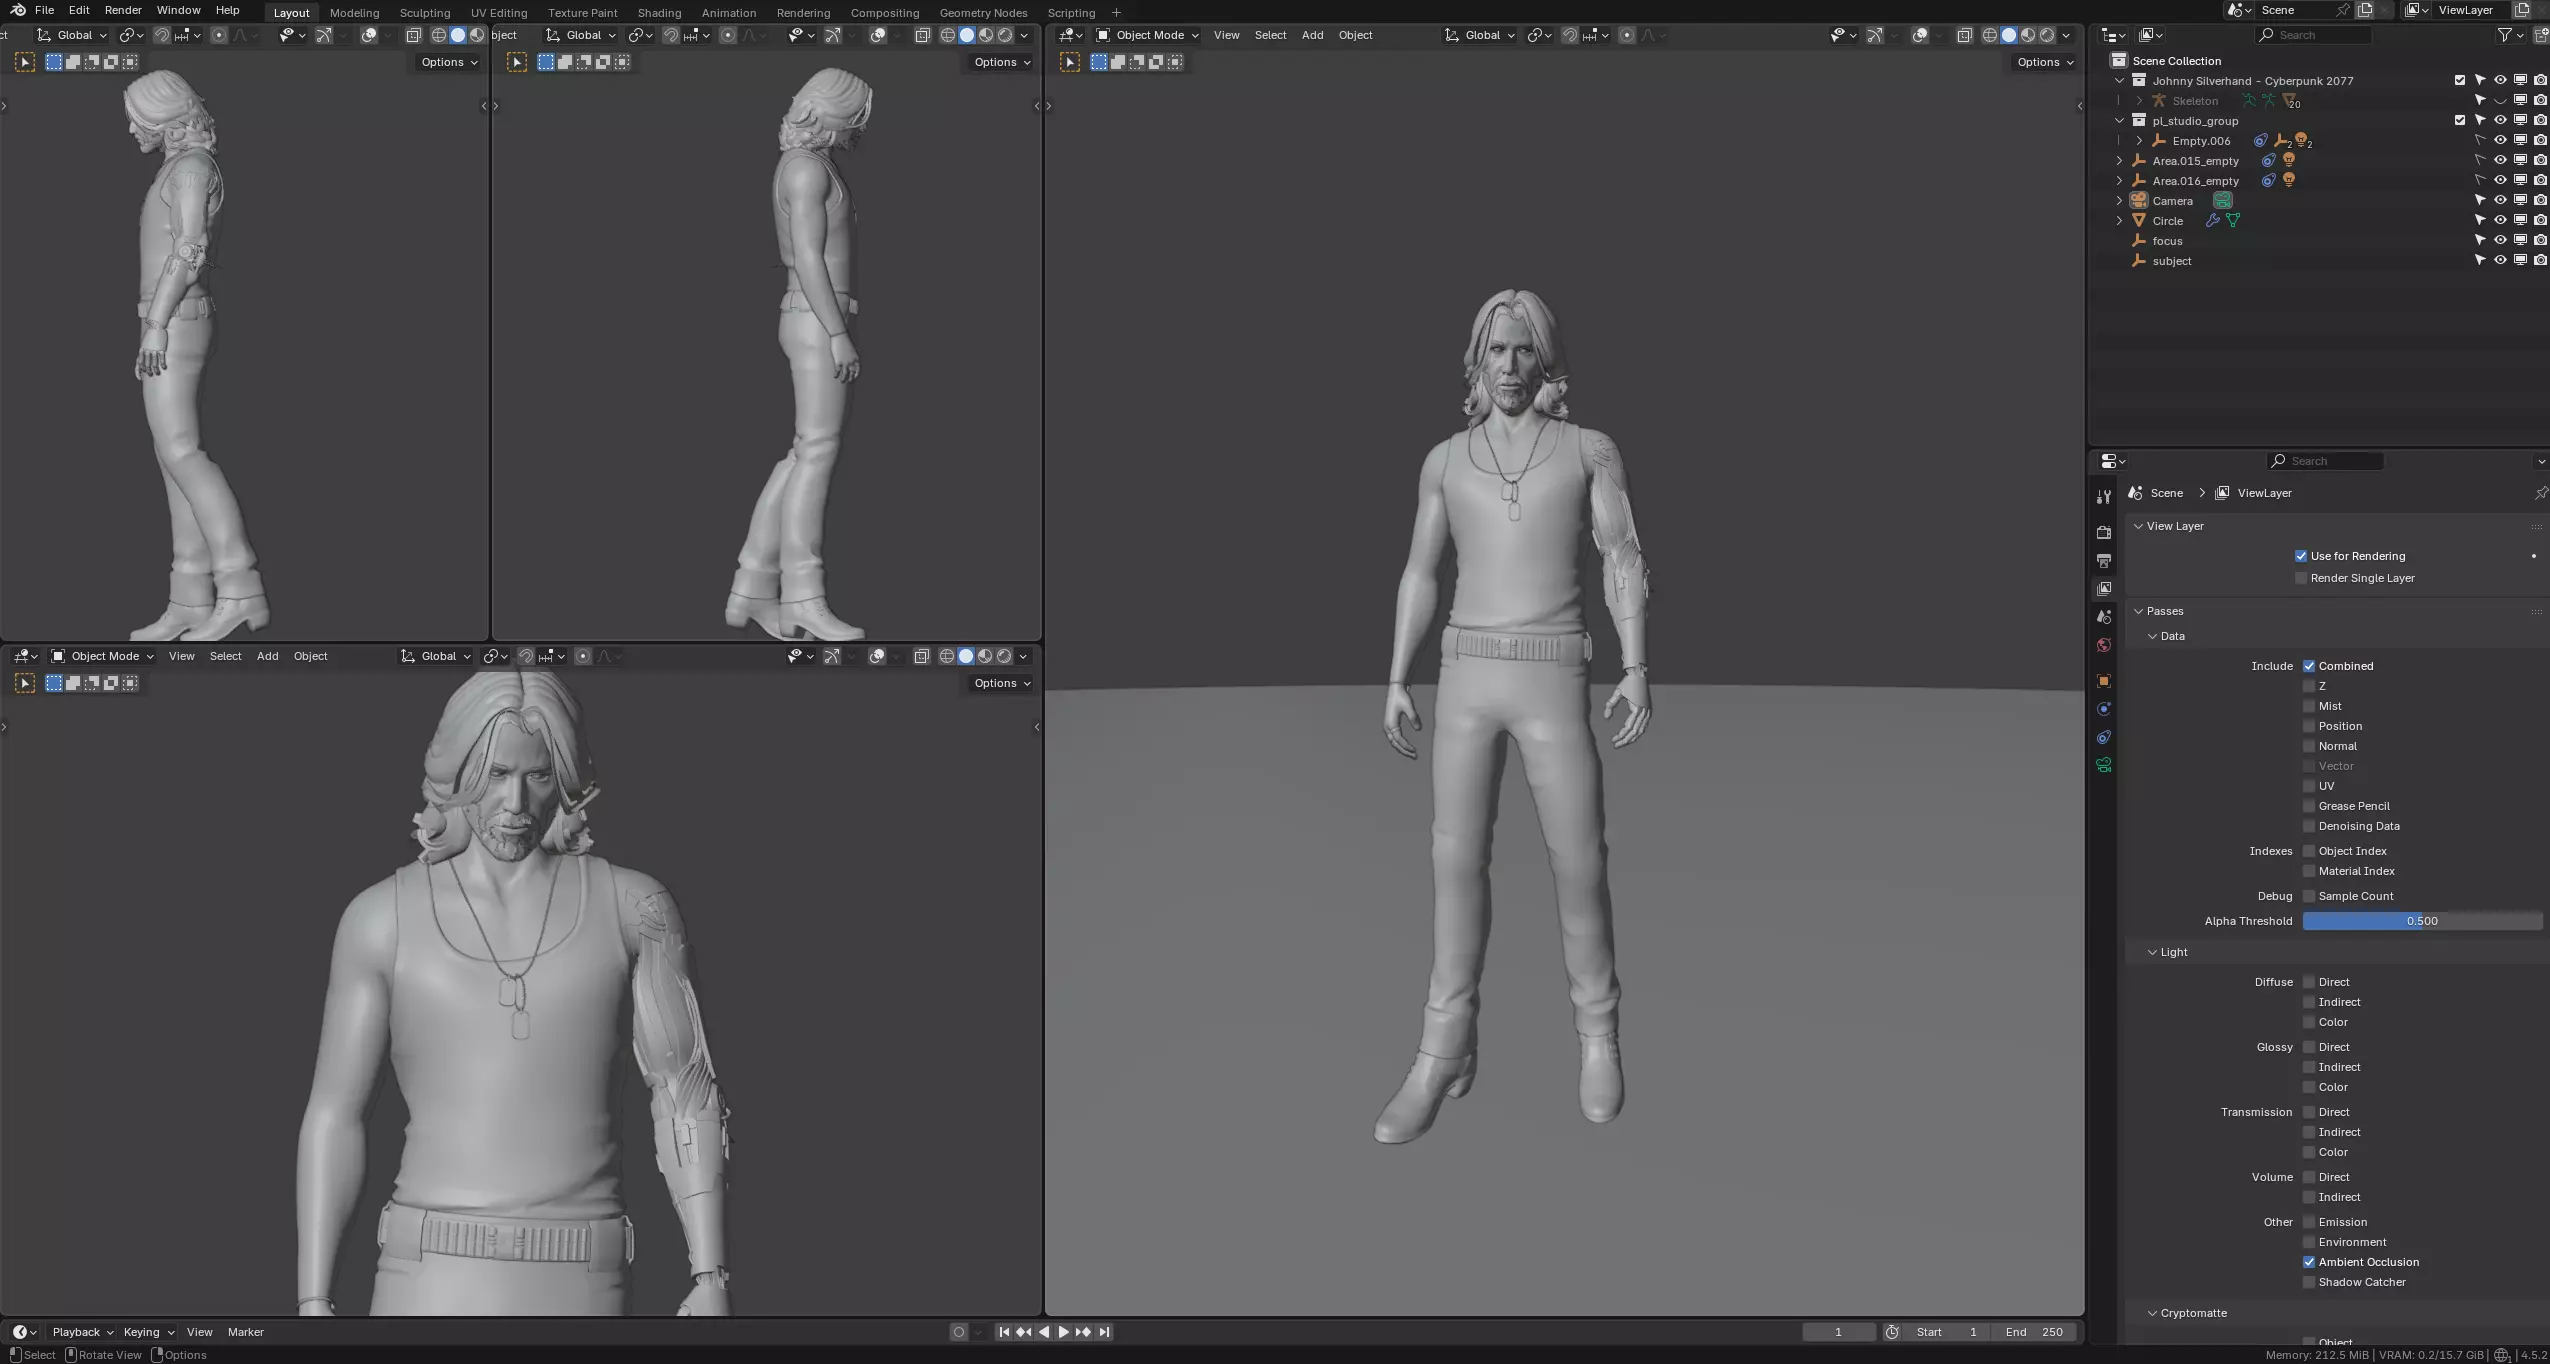
Task: Open the File menu
Action: [44, 10]
